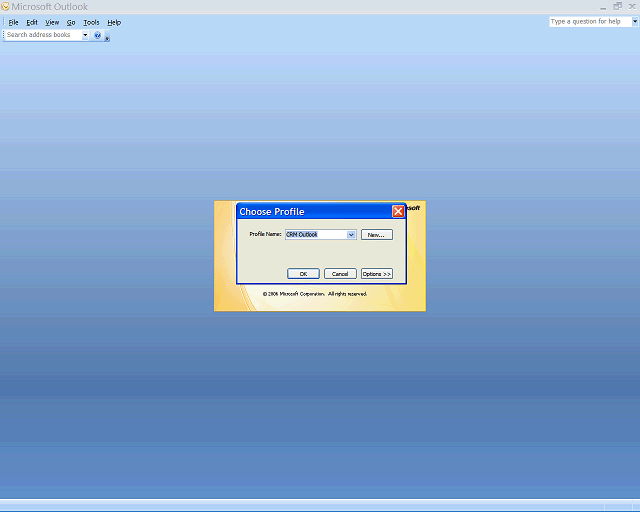Restore down the Microsoft Outlook window
Viewport: 640px width, 512px height.
click(618, 7)
